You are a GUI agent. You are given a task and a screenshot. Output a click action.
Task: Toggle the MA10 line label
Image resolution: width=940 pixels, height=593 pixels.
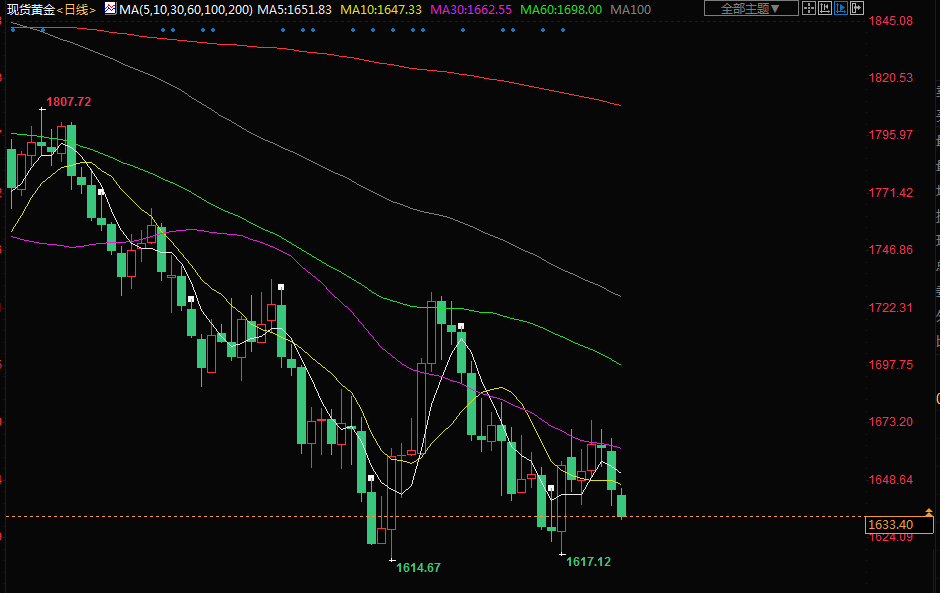[x=381, y=9]
